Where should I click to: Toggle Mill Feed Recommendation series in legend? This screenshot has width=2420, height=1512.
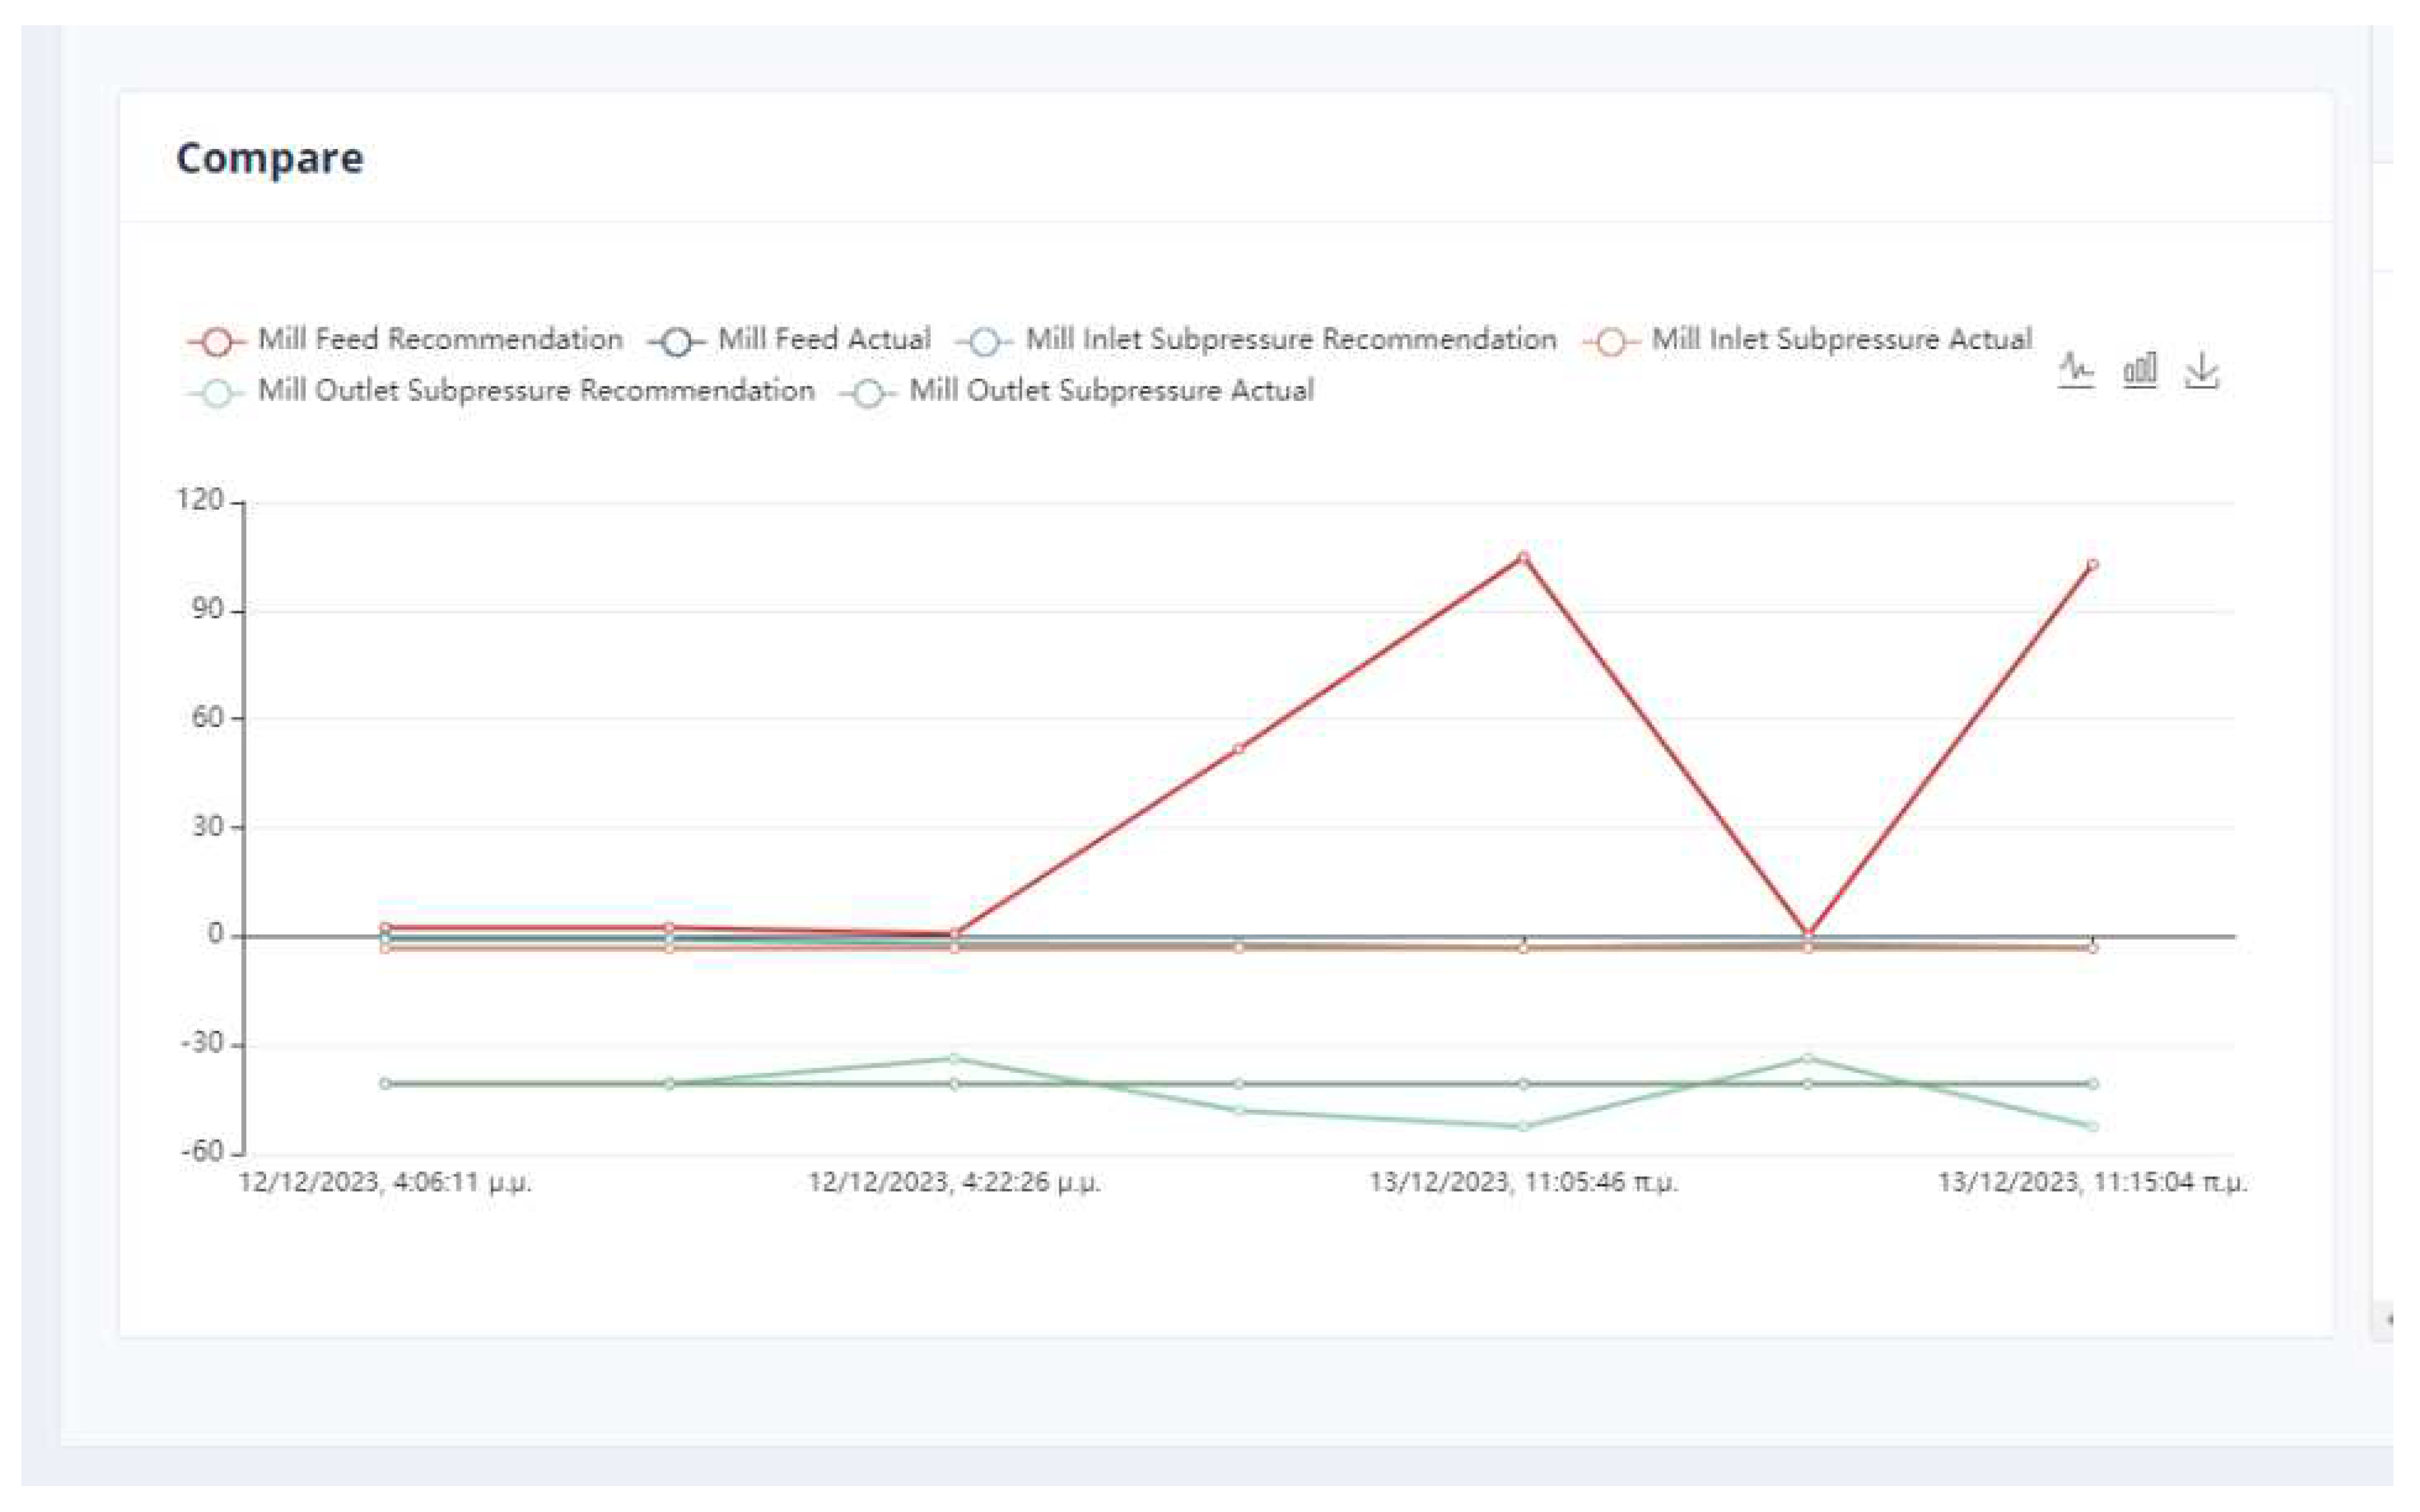(x=405, y=340)
